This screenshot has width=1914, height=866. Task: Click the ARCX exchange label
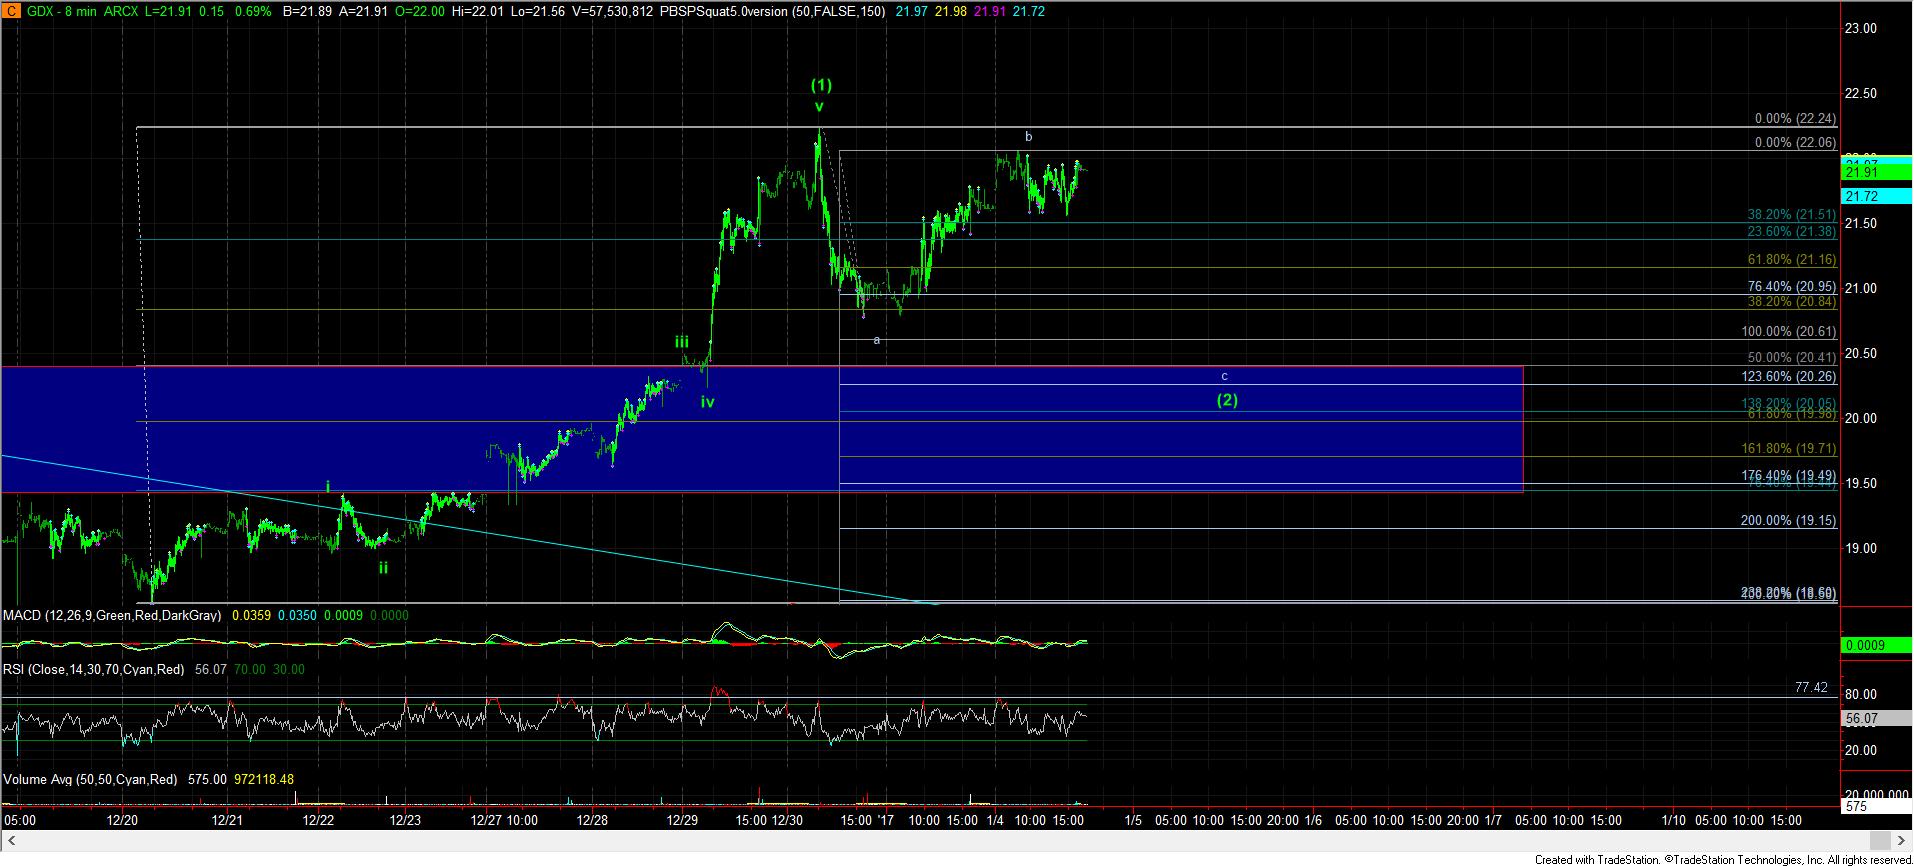(123, 10)
